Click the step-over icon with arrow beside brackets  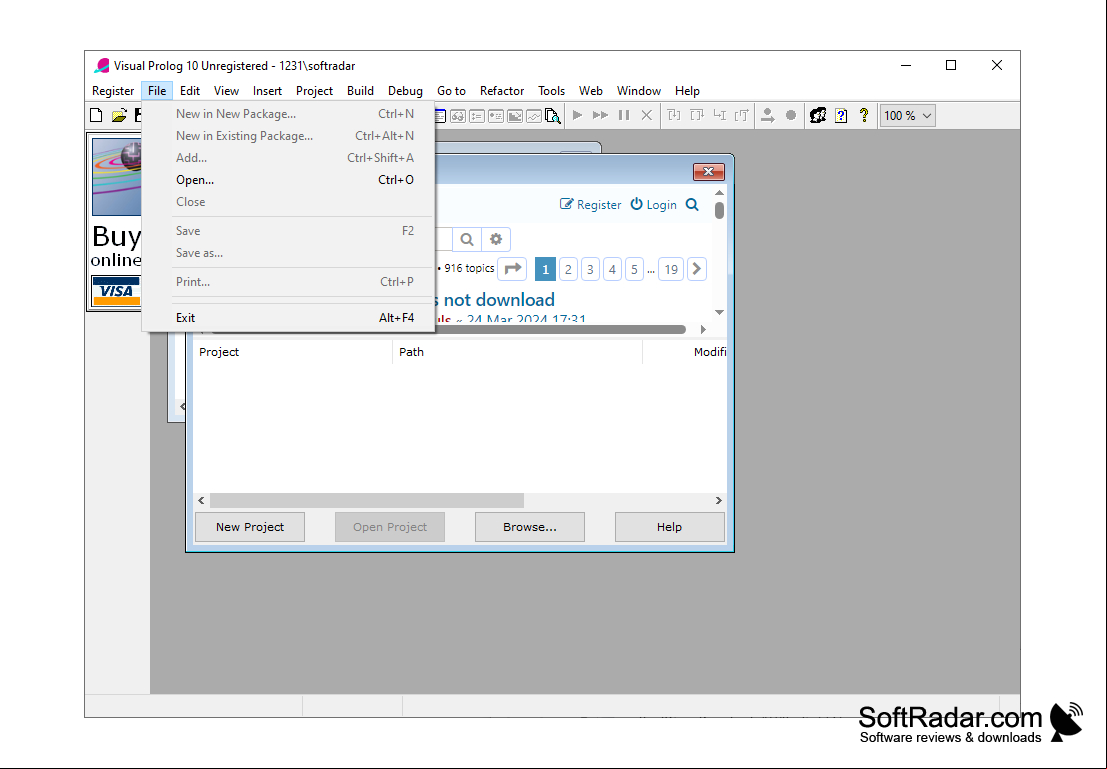click(x=697, y=115)
